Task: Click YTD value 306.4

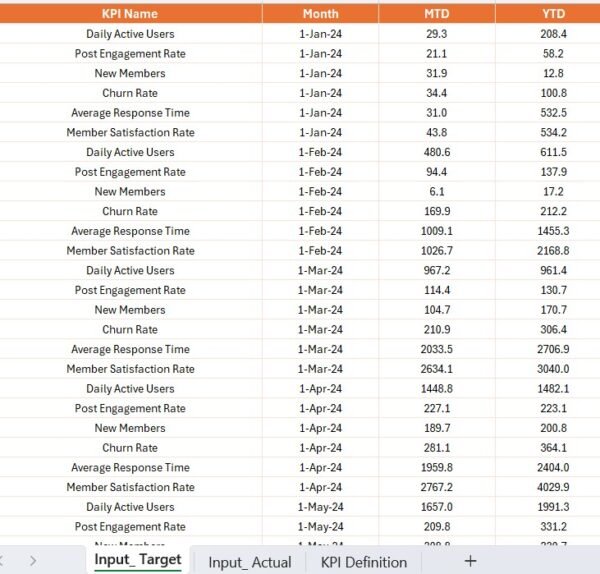Action: [x=553, y=329]
